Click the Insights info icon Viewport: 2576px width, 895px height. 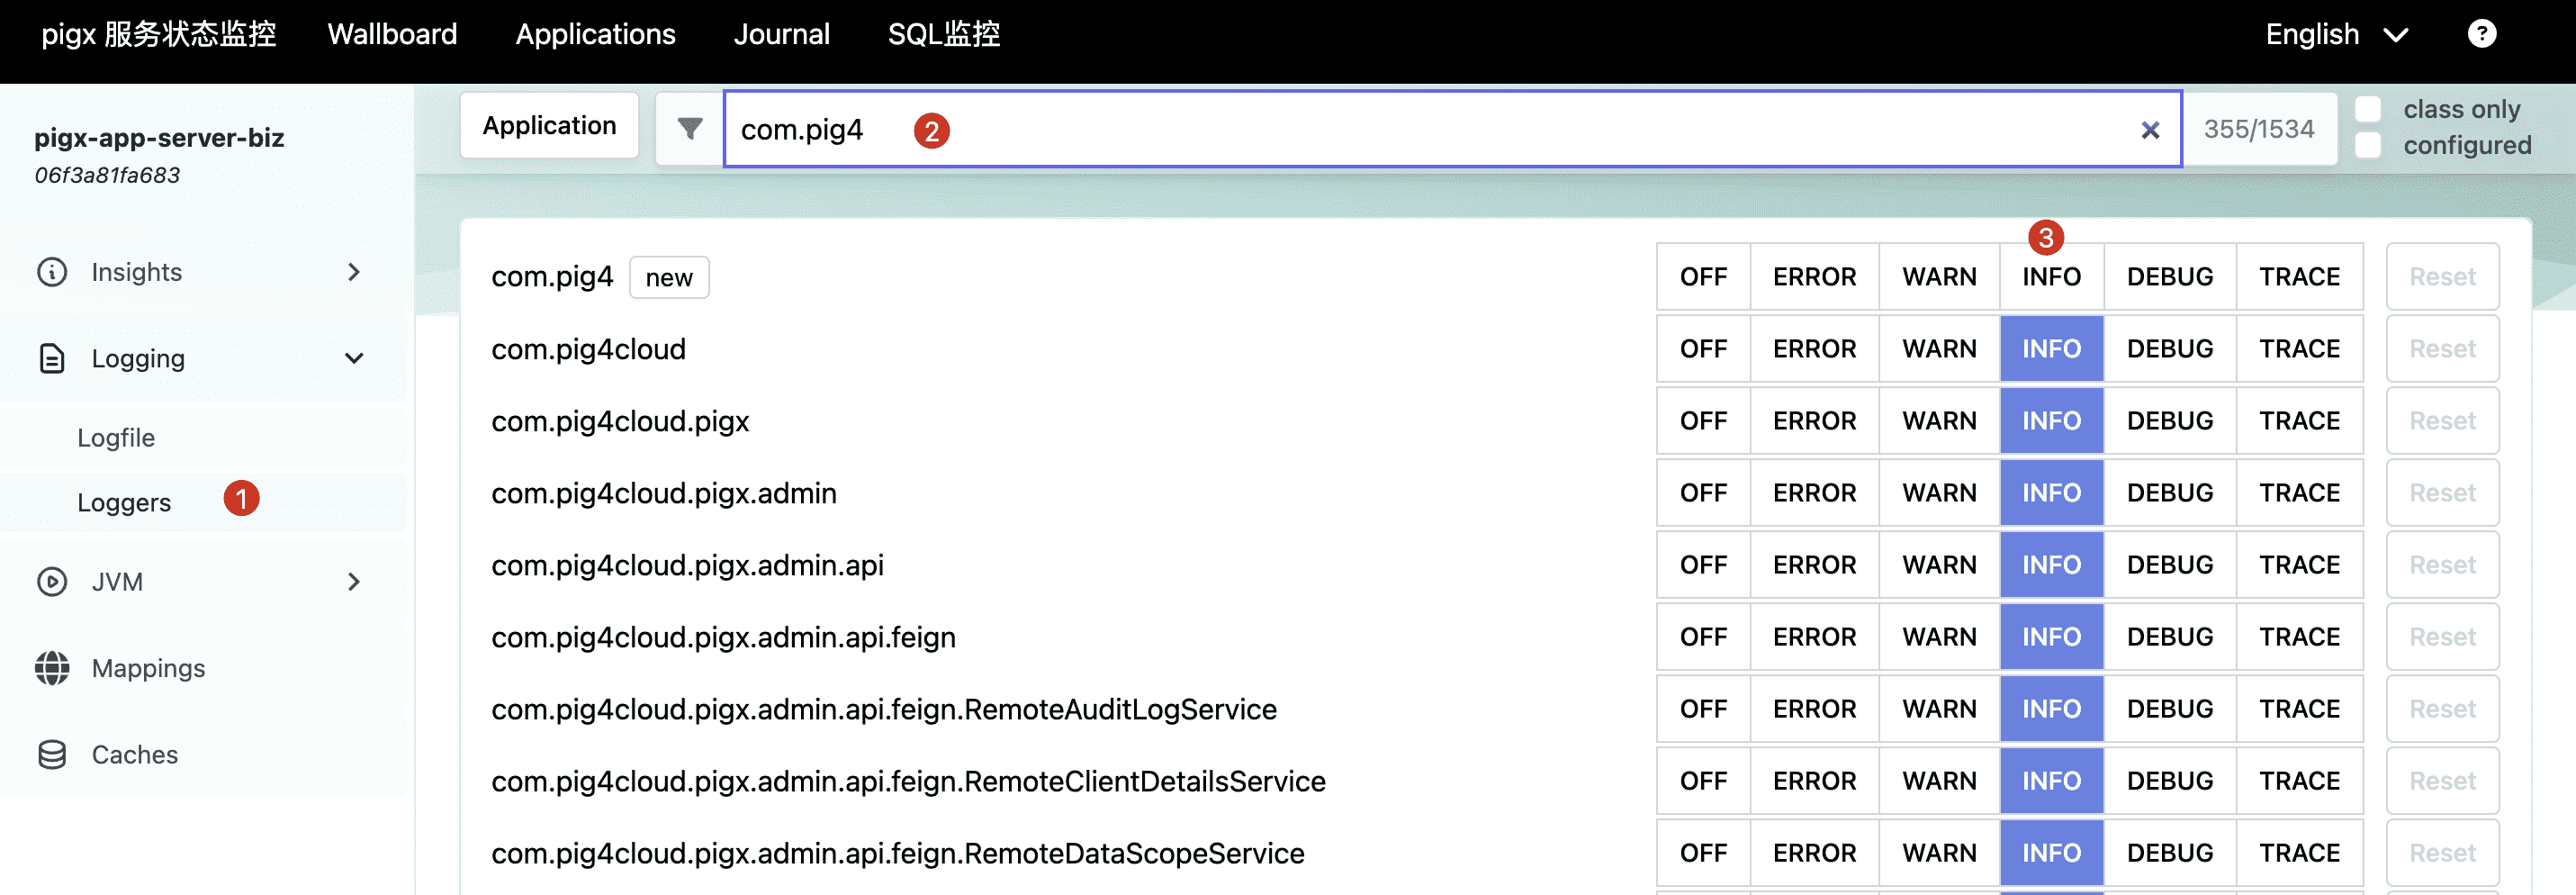(x=52, y=272)
